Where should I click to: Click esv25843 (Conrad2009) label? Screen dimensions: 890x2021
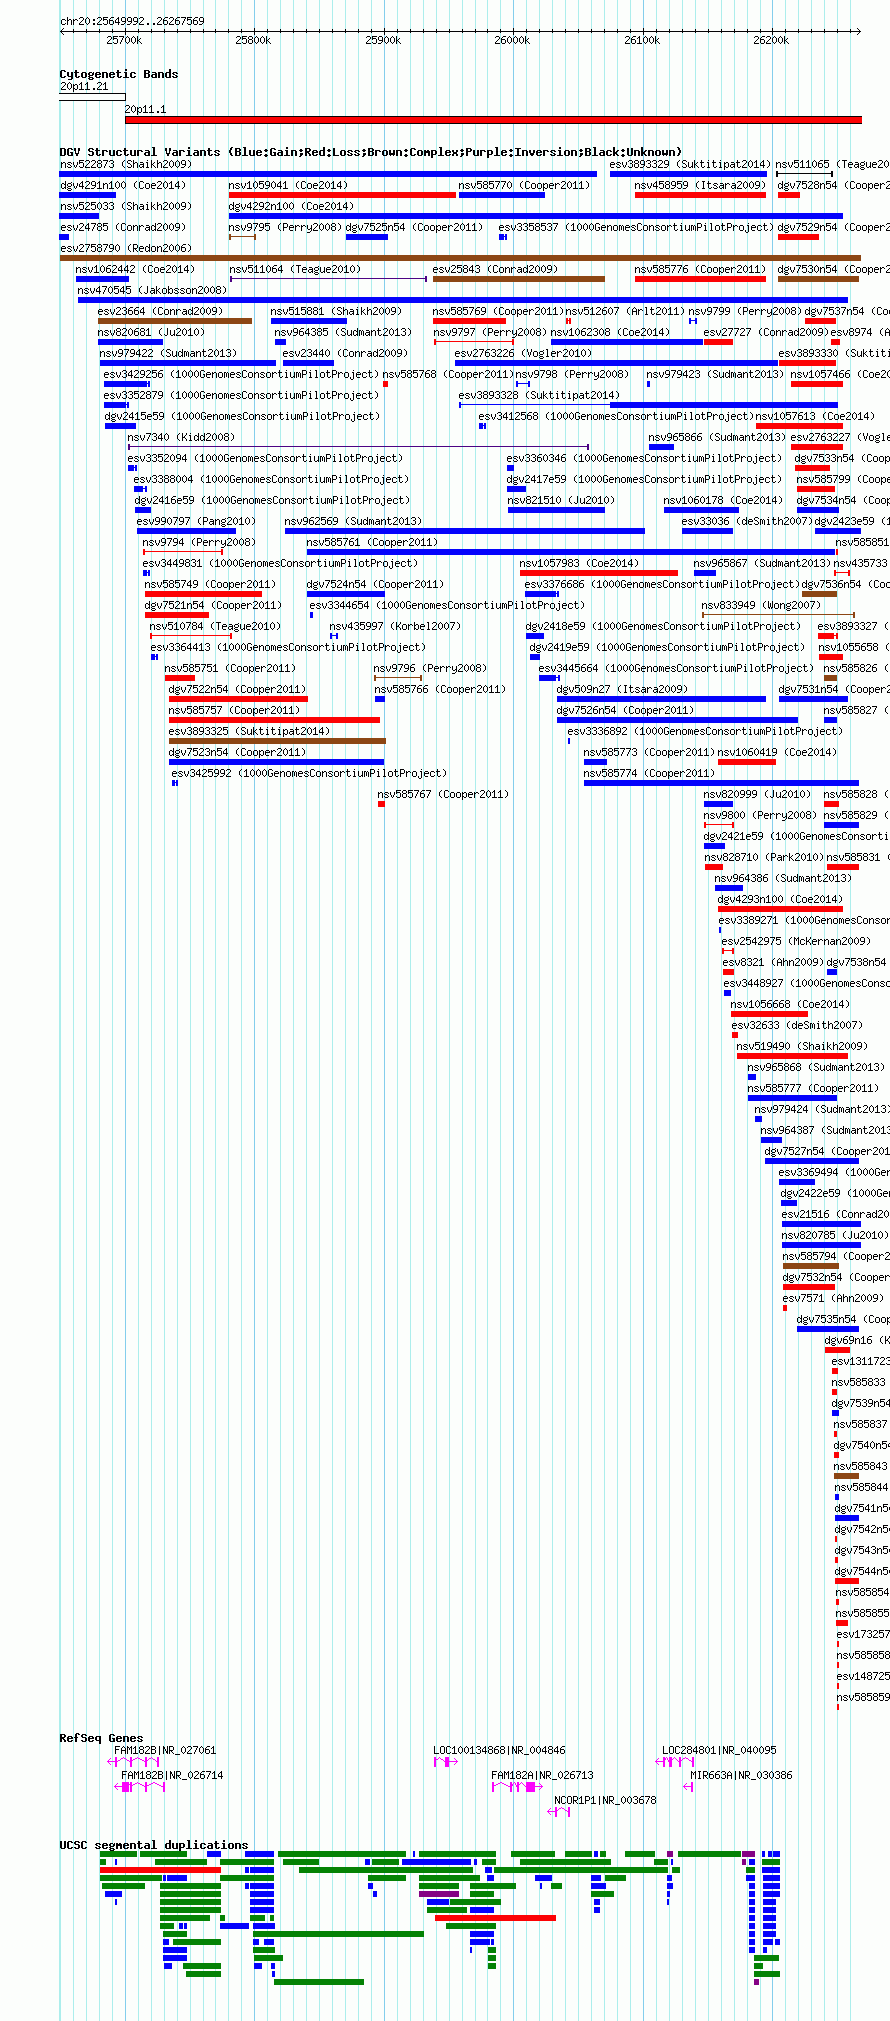tap(495, 269)
